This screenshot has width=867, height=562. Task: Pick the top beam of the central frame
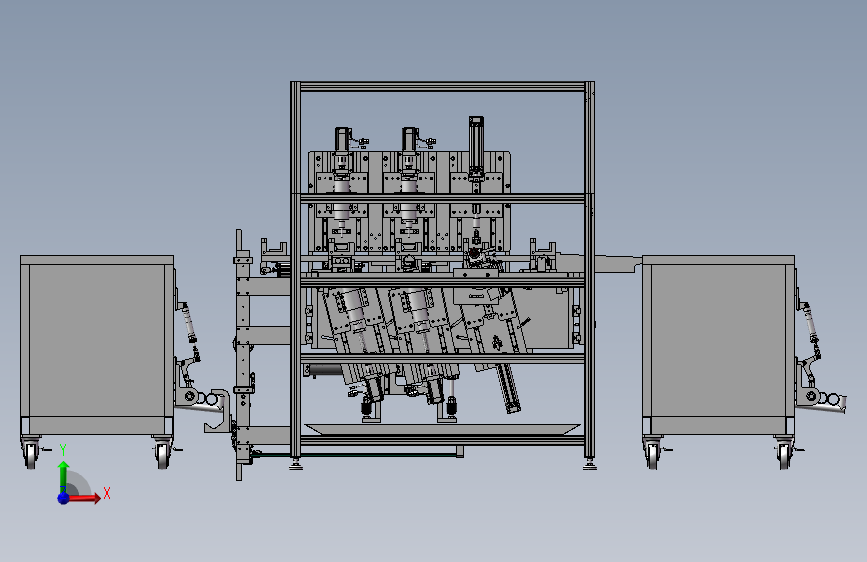tap(442, 87)
